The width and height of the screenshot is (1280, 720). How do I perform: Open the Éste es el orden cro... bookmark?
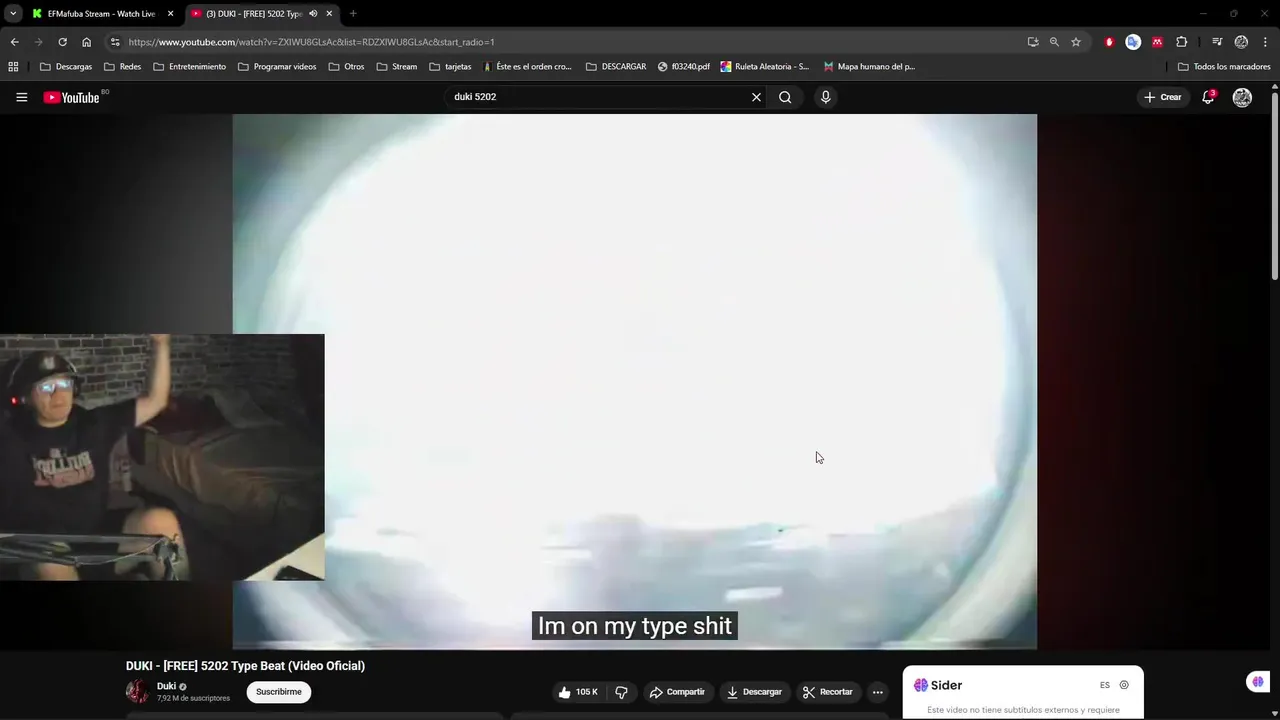pos(527,67)
